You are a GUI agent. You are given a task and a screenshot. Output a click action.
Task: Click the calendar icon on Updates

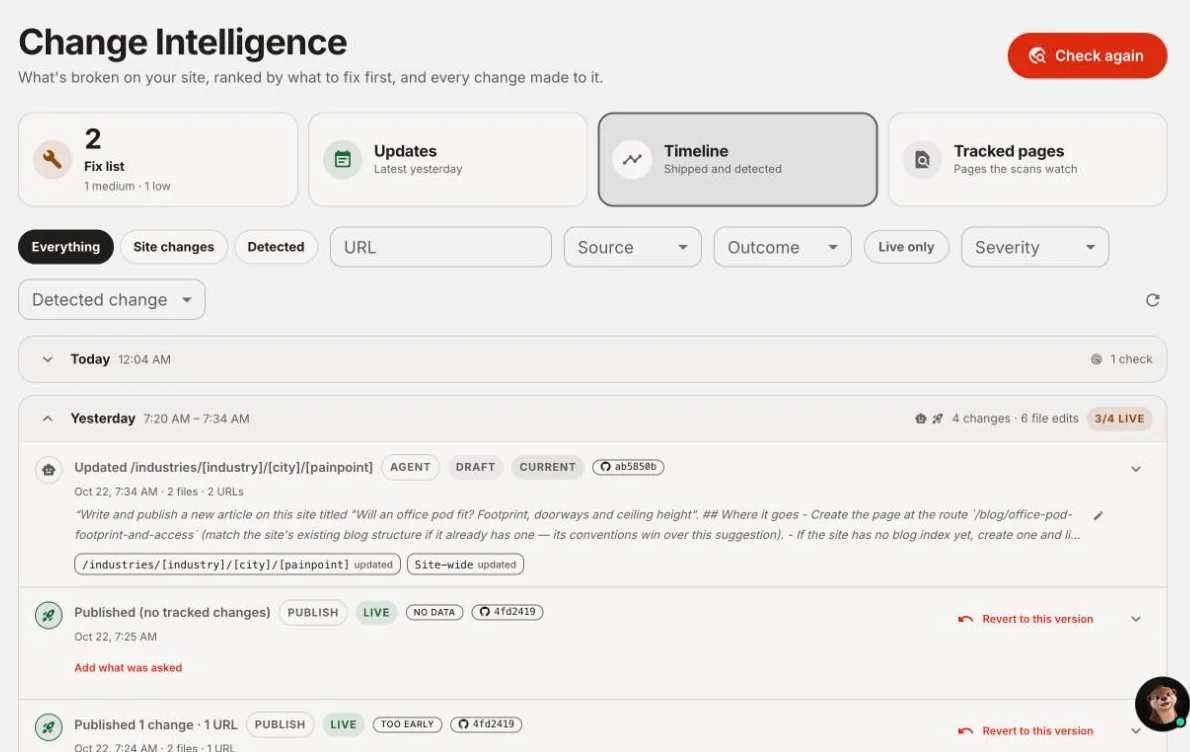pos(342,159)
